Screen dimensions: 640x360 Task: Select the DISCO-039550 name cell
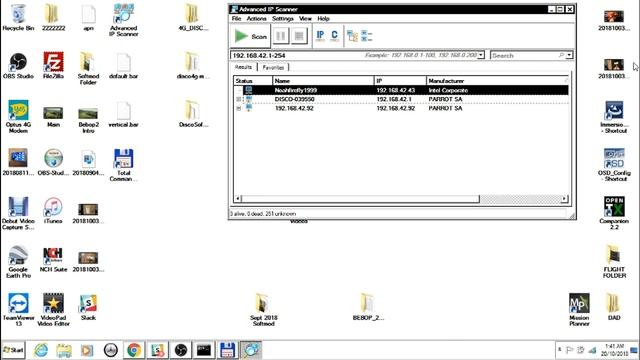pos(294,99)
